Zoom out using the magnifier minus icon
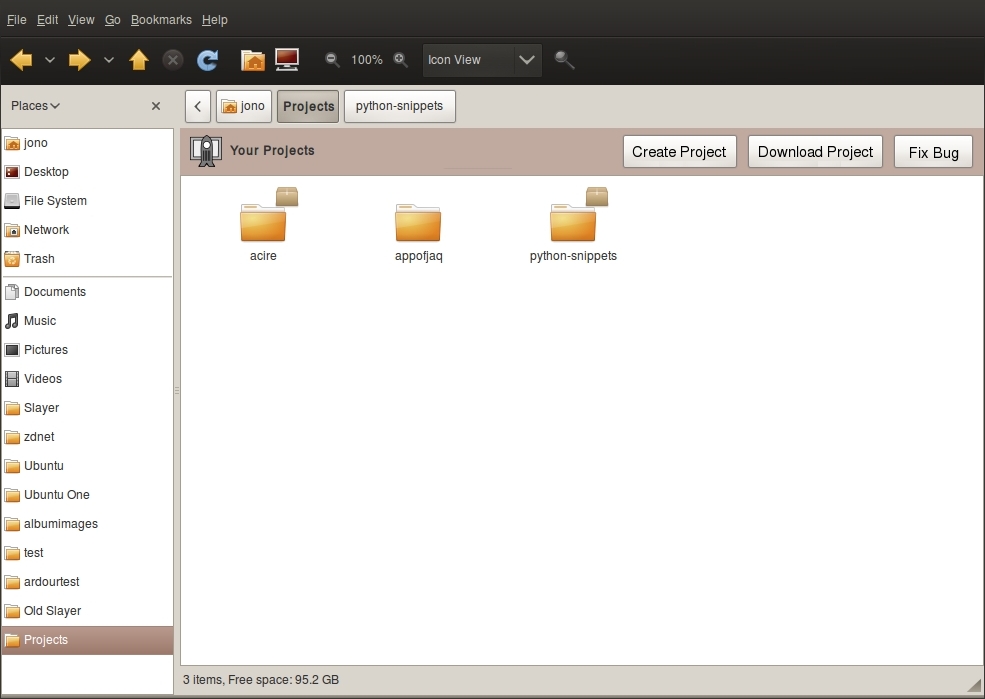 (333, 60)
